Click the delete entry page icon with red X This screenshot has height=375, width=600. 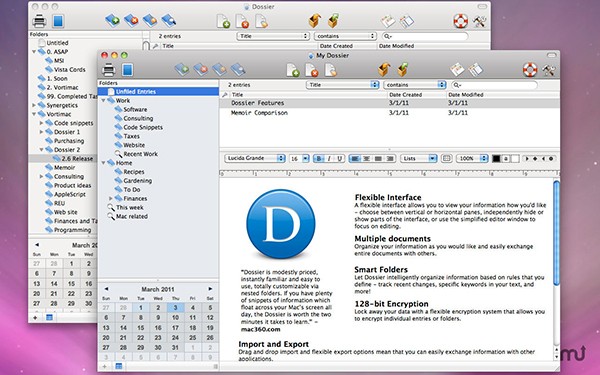(x=311, y=70)
